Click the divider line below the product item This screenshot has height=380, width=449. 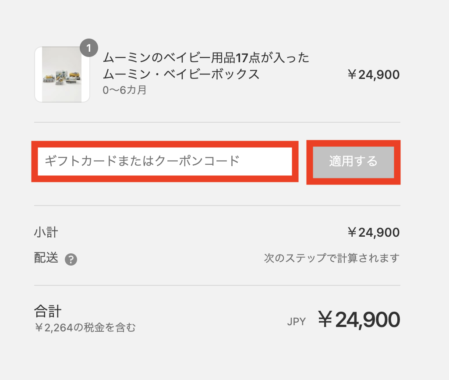tap(217, 122)
